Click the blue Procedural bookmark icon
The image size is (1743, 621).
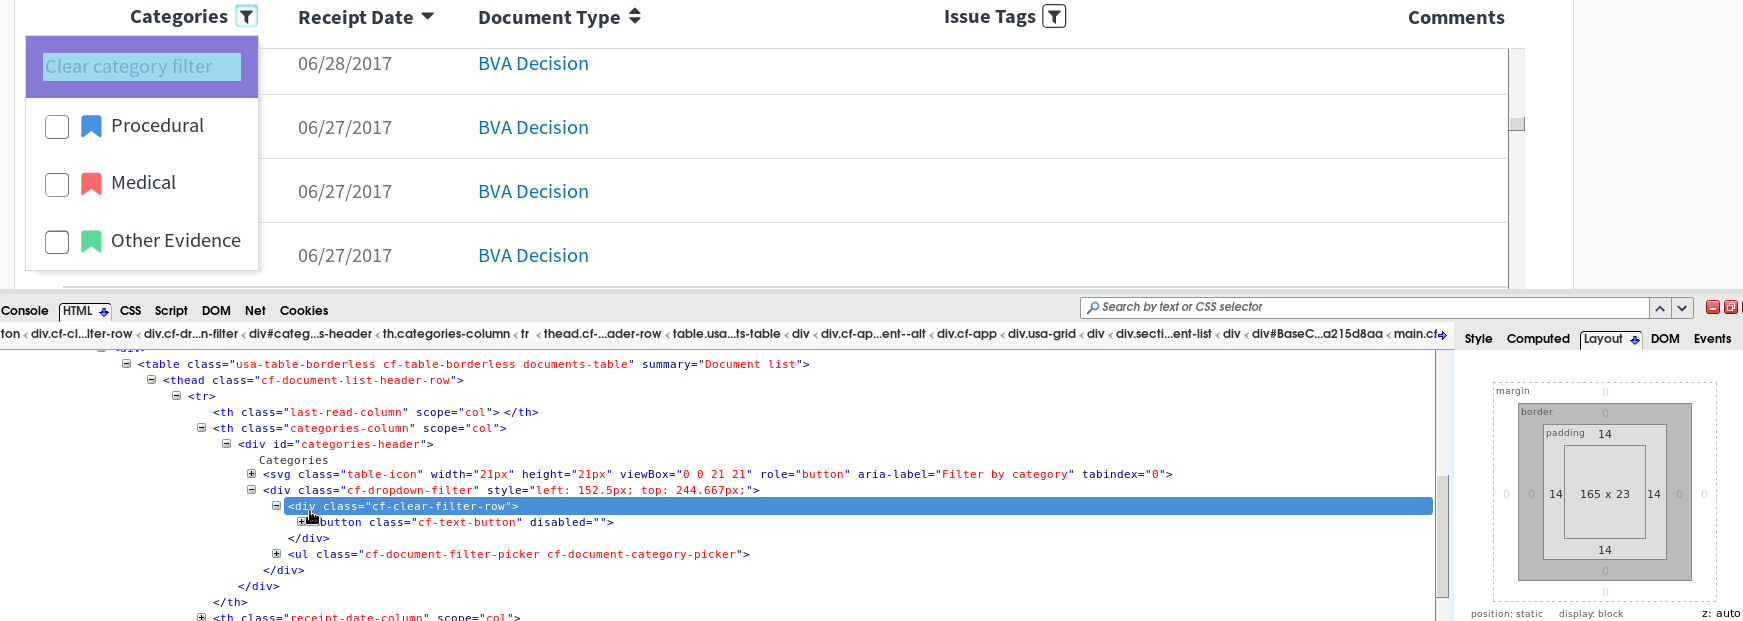(91, 126)
